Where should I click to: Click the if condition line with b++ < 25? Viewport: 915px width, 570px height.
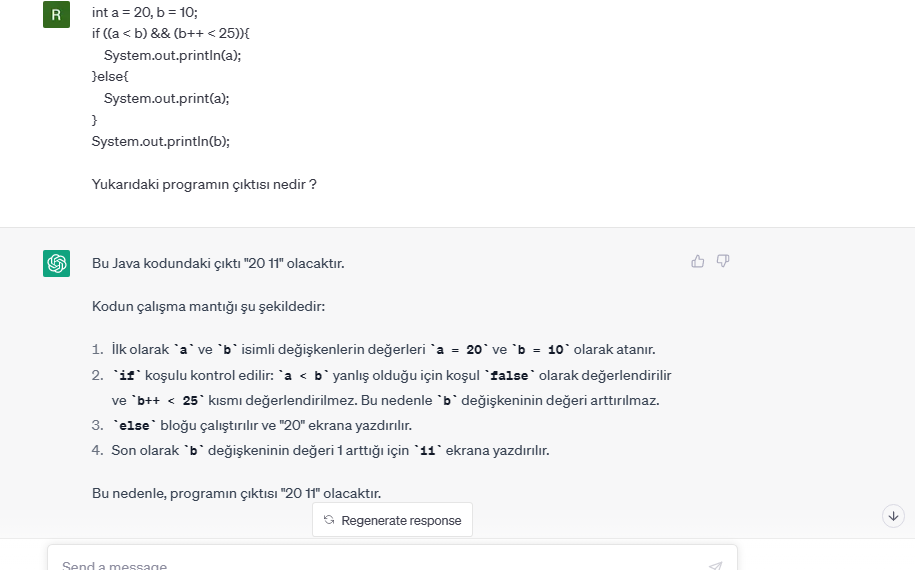[170, 33]
